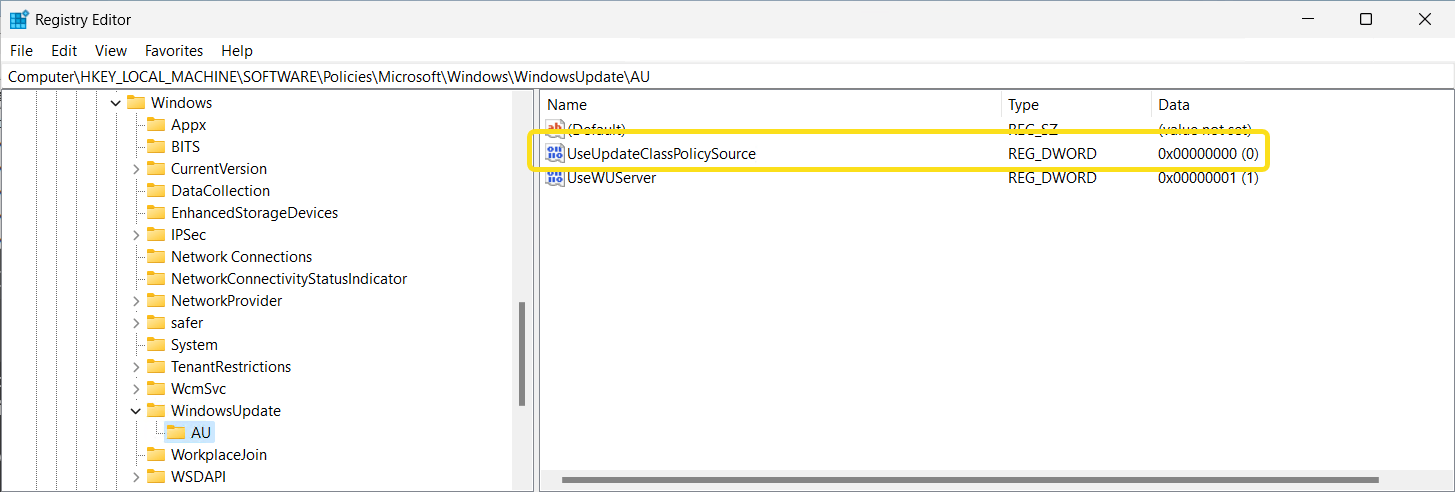Select the WcmSvc folder icon
This screenshot has height=492, width=1455.
(156, 389)
